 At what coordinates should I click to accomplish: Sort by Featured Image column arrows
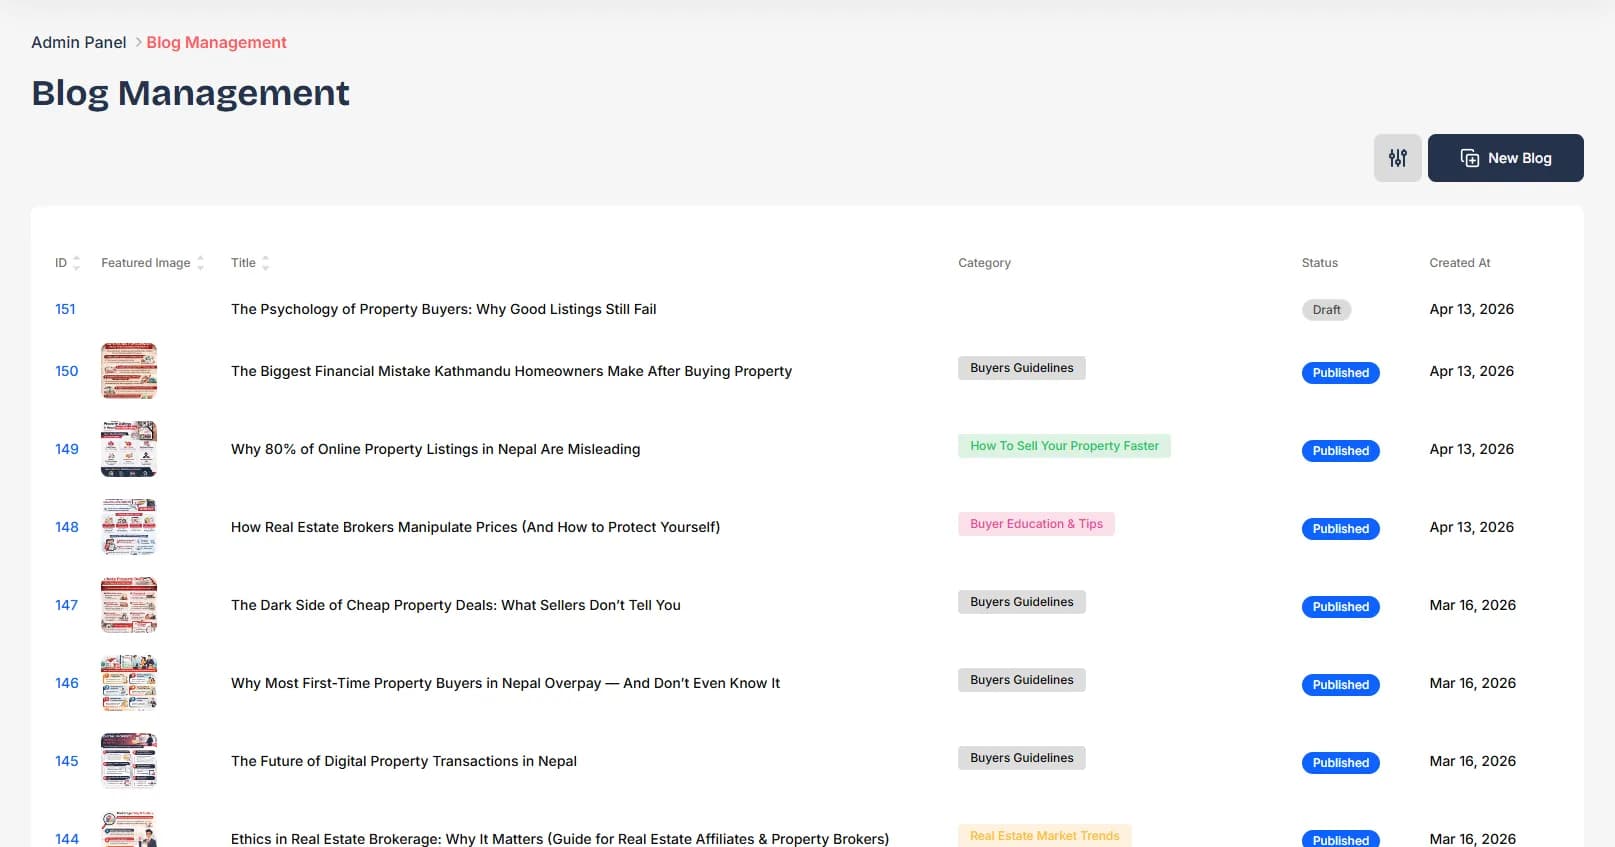200,263
